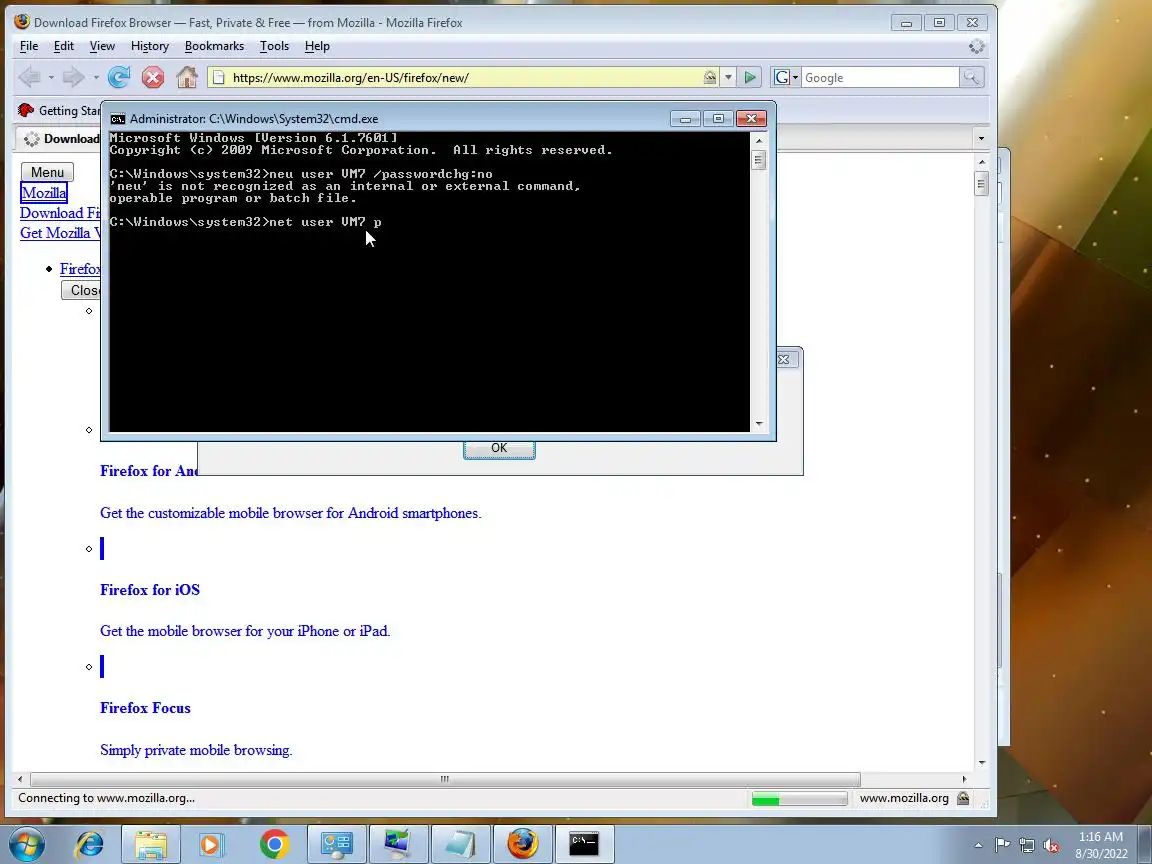Screen dimensions: 1152x864
Task: Click the page loading progress bar
Action: (799, 799)
